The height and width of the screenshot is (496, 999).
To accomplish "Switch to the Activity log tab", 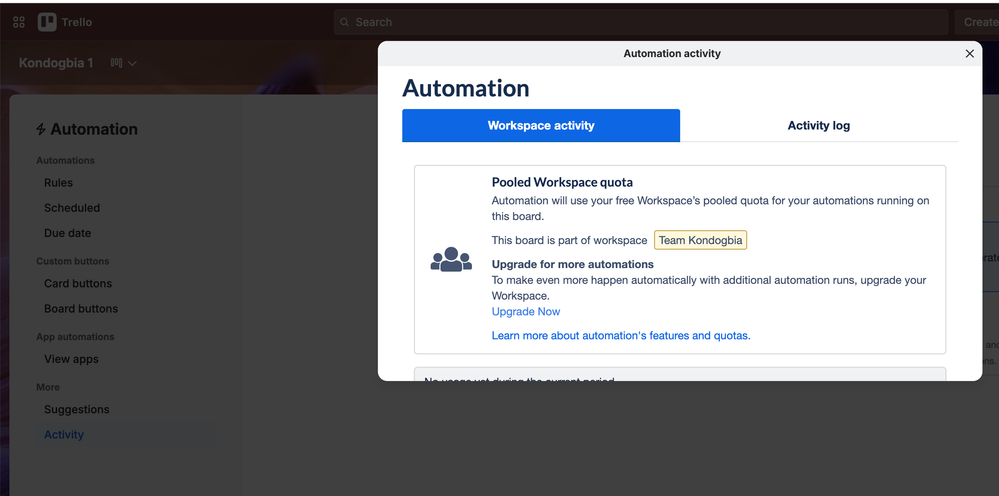I will (819, 125).
